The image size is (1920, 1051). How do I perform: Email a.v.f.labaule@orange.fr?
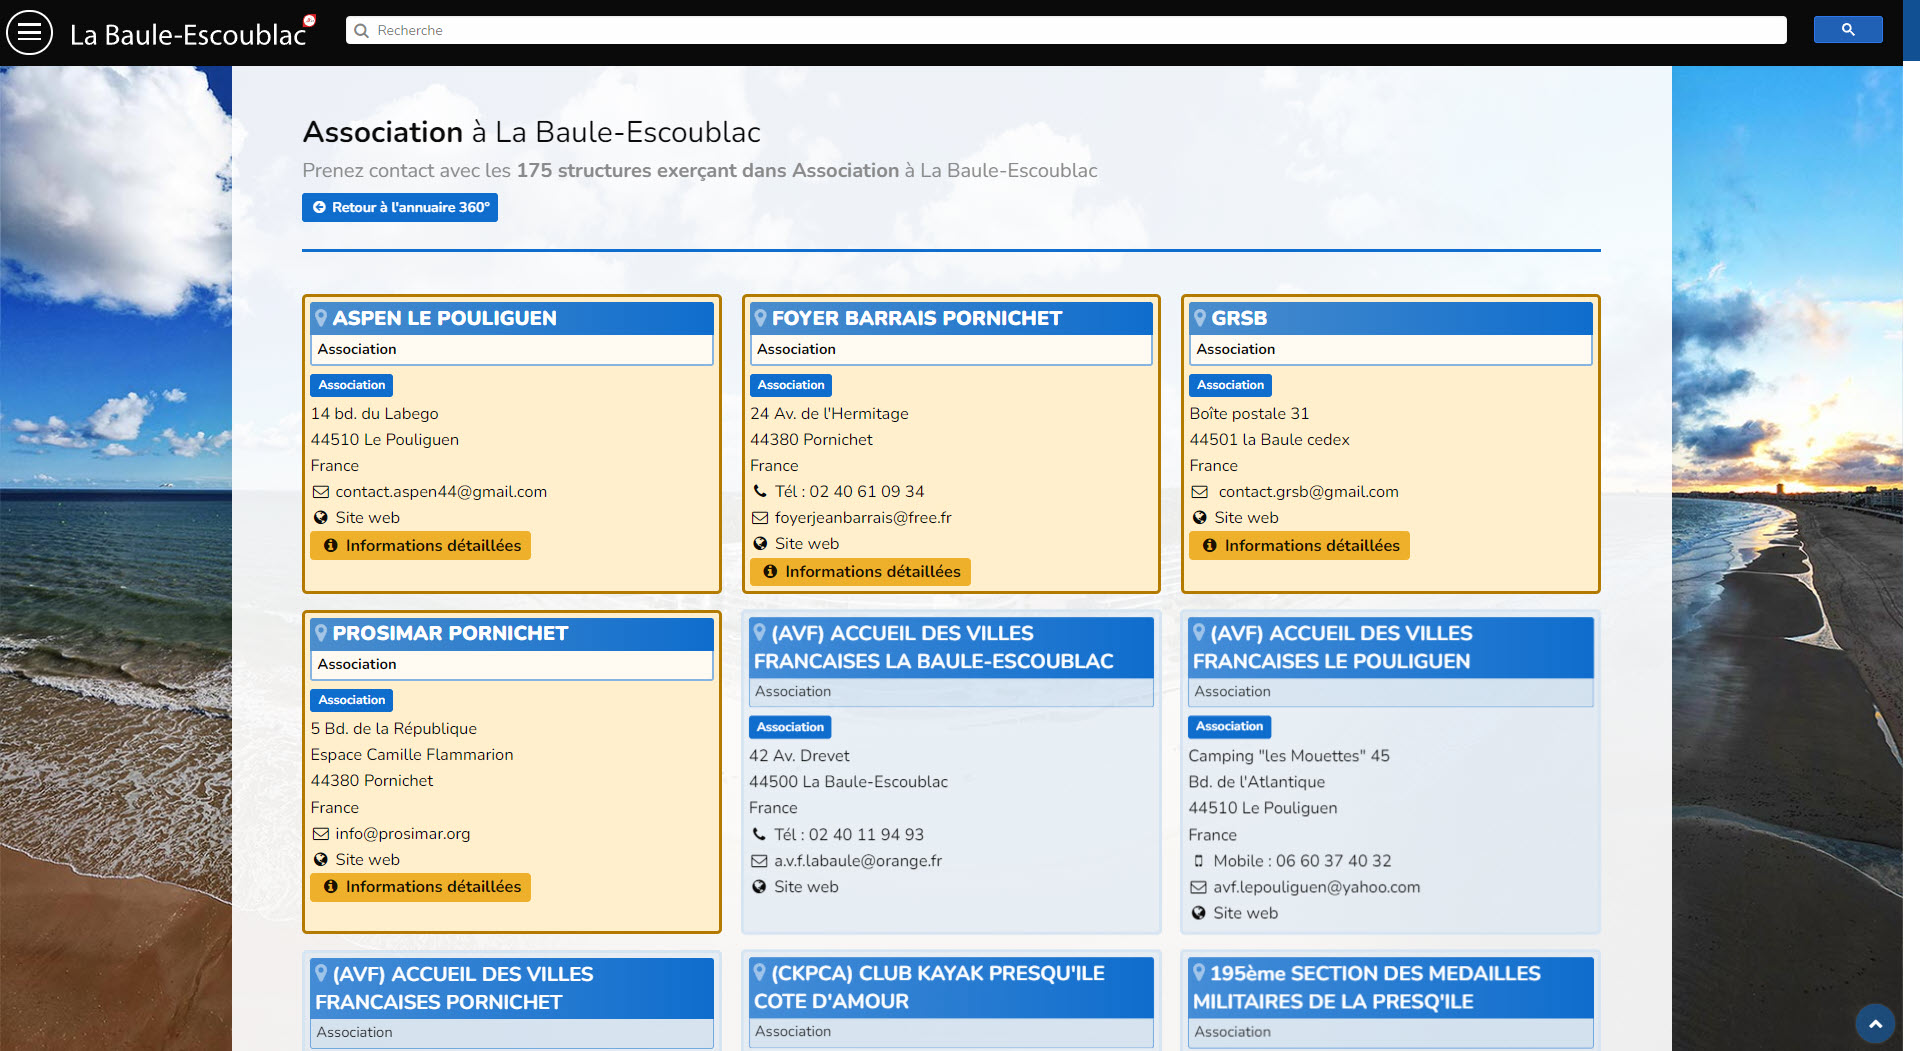(x=858, y=861)
